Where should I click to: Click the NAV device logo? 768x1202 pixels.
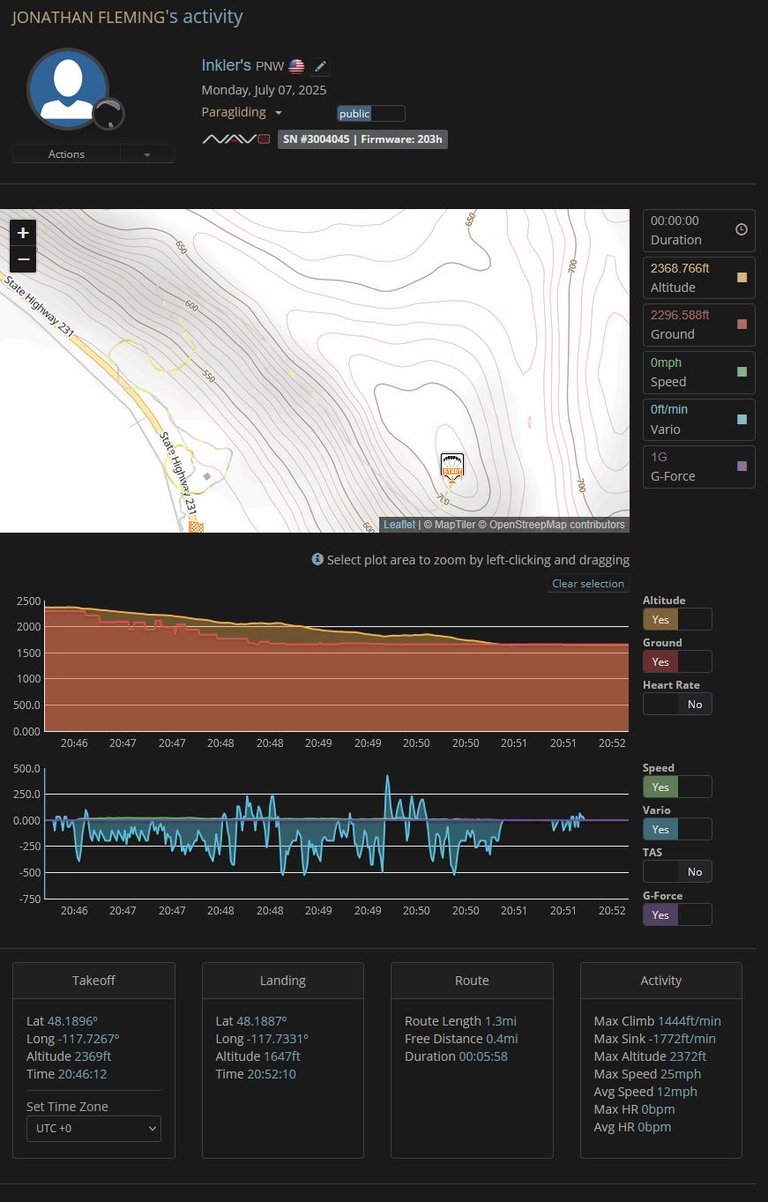(236, 139)
